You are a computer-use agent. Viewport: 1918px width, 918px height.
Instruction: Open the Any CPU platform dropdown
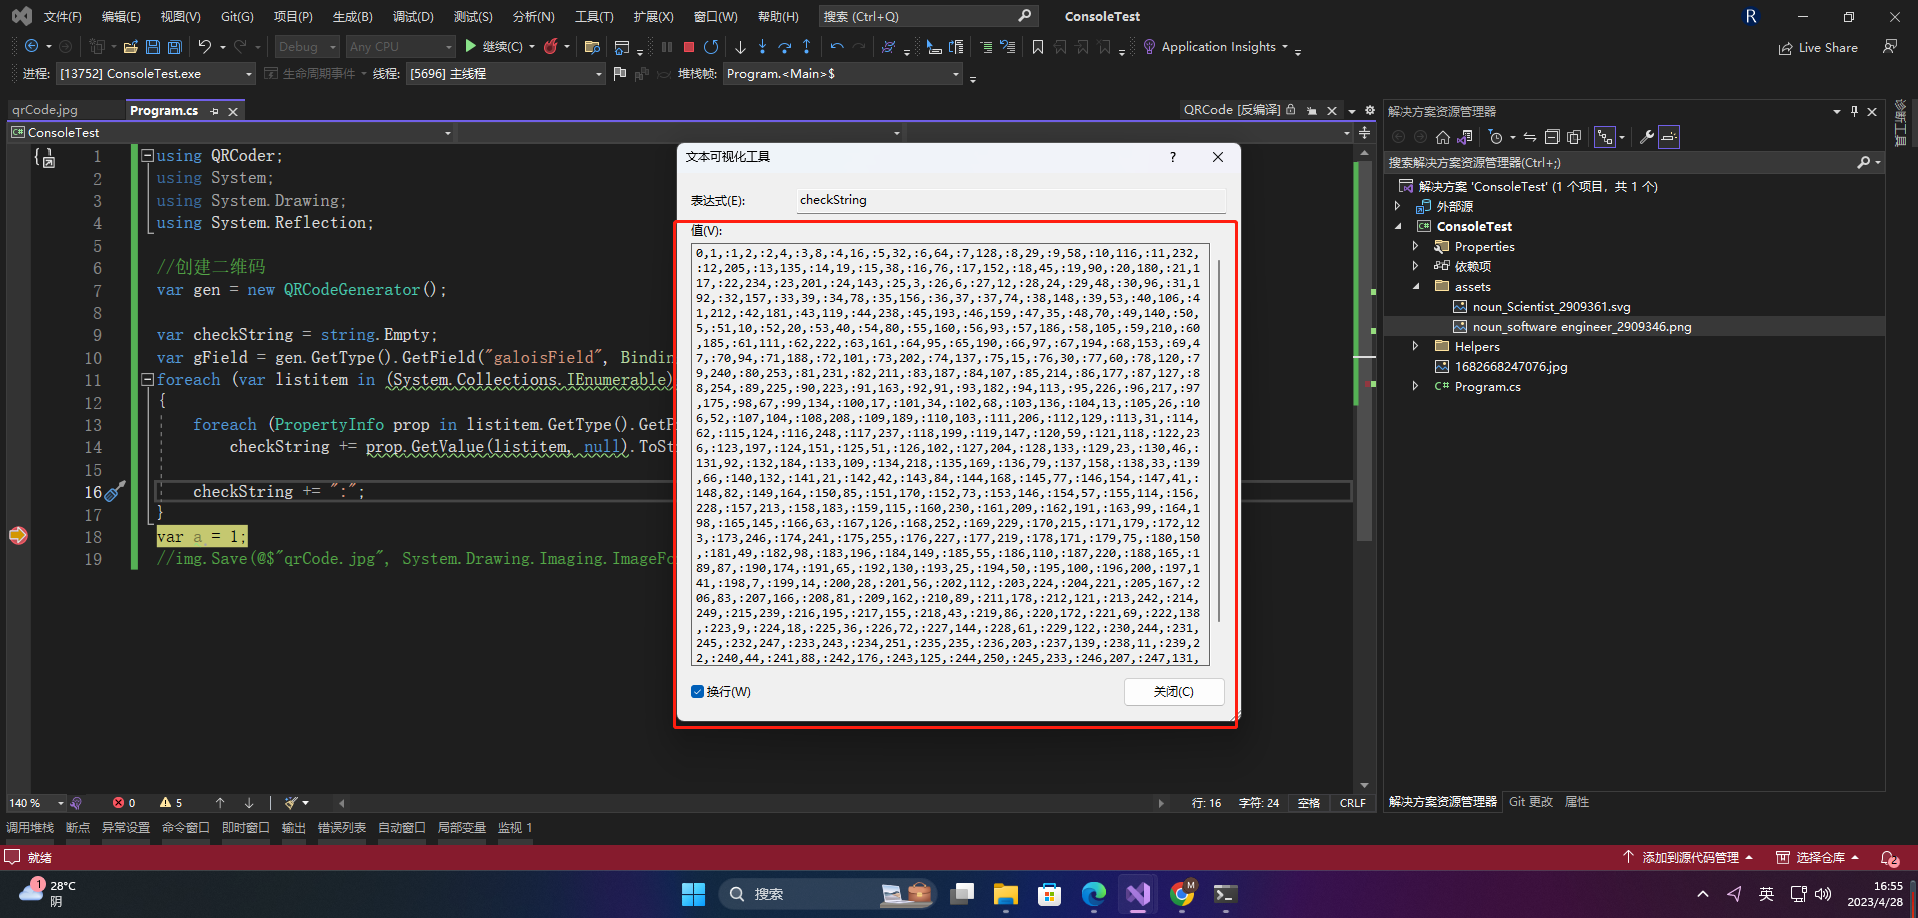click(400, 47)
